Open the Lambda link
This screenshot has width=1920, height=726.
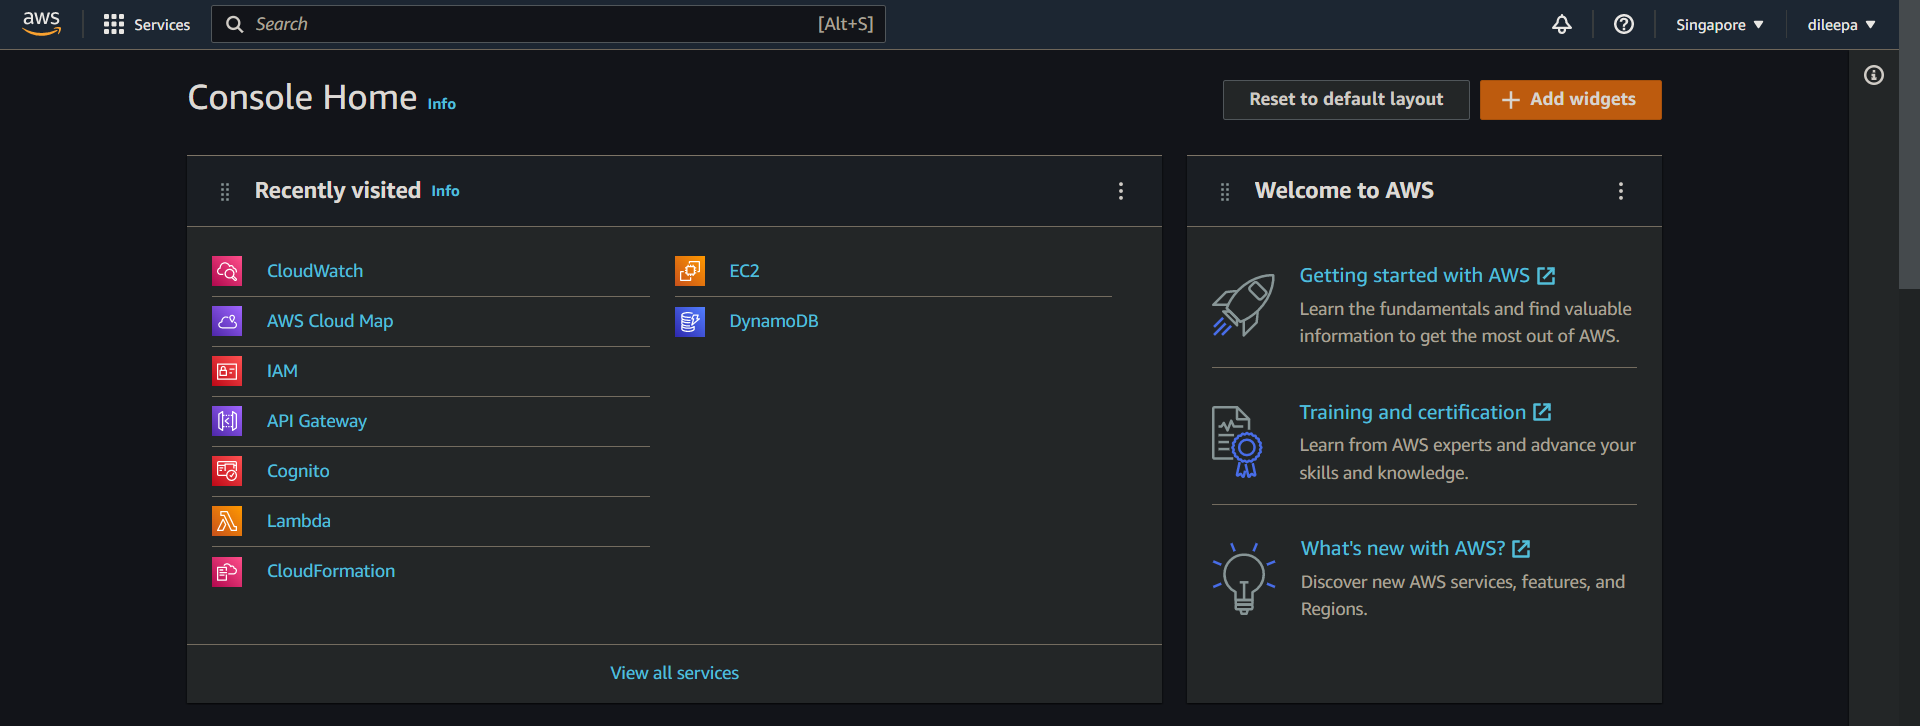click(x=299, y=521)
